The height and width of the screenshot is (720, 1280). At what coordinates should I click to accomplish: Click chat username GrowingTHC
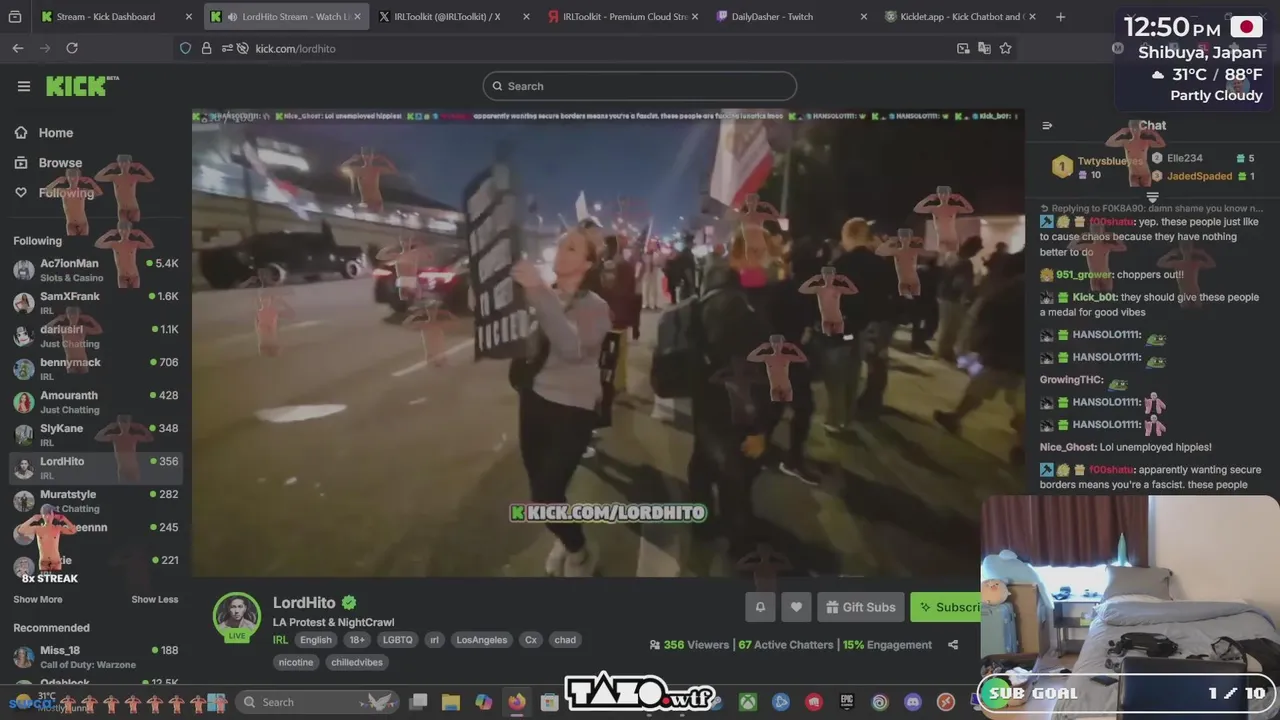click(x=1071, y=380)
